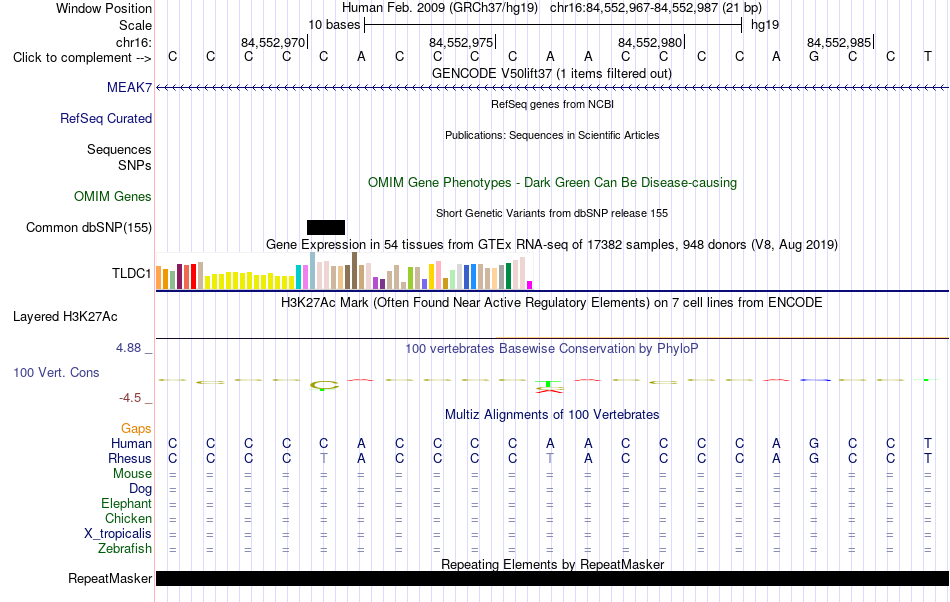Image resolution: width=950 pixels, height=602 pixels.
Task: Click the chr16: ruler label
Action: [x=134, y=42]
